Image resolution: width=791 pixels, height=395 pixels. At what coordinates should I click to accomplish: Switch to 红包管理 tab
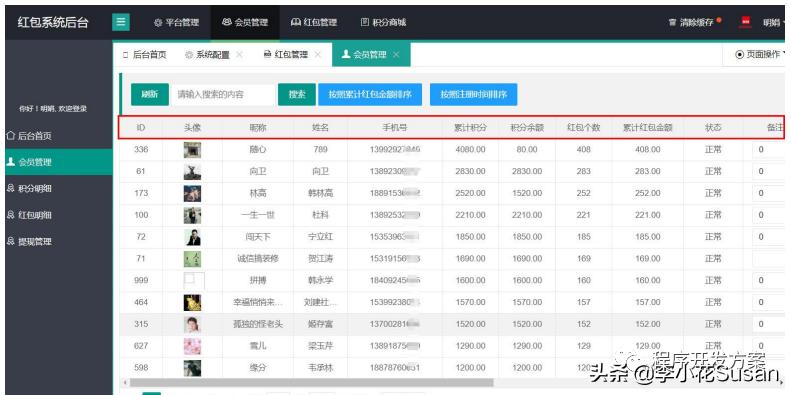coord(286,55)
